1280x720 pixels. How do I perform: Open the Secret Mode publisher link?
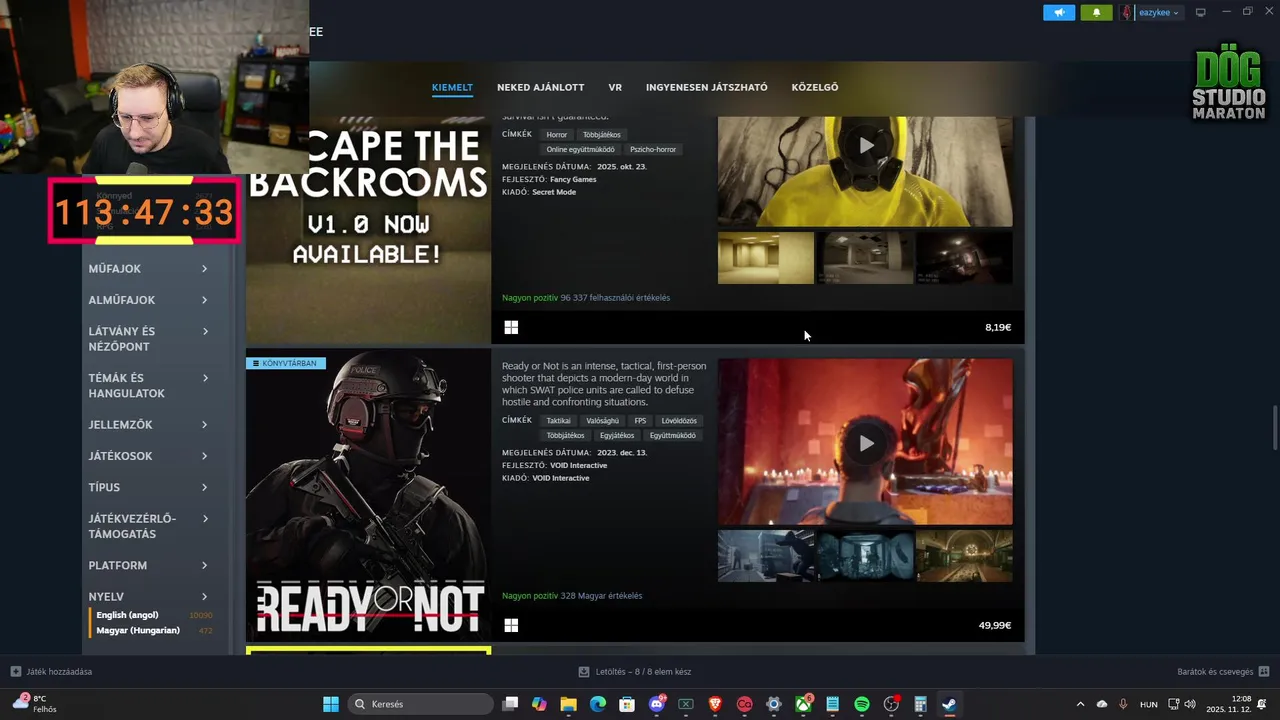pos(554,192)
